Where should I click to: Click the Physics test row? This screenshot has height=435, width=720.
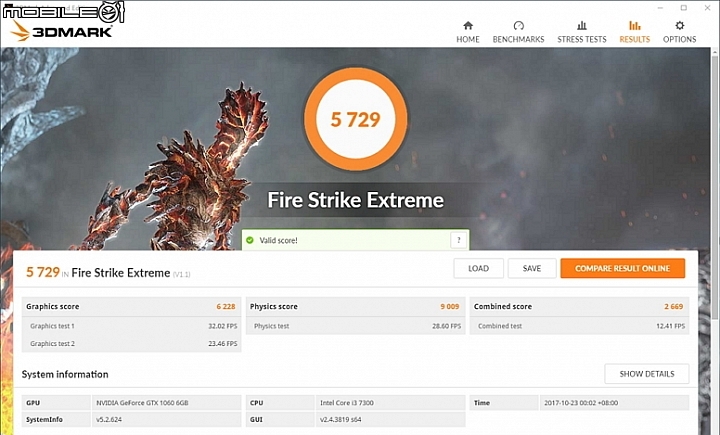[x=355, y=326]
